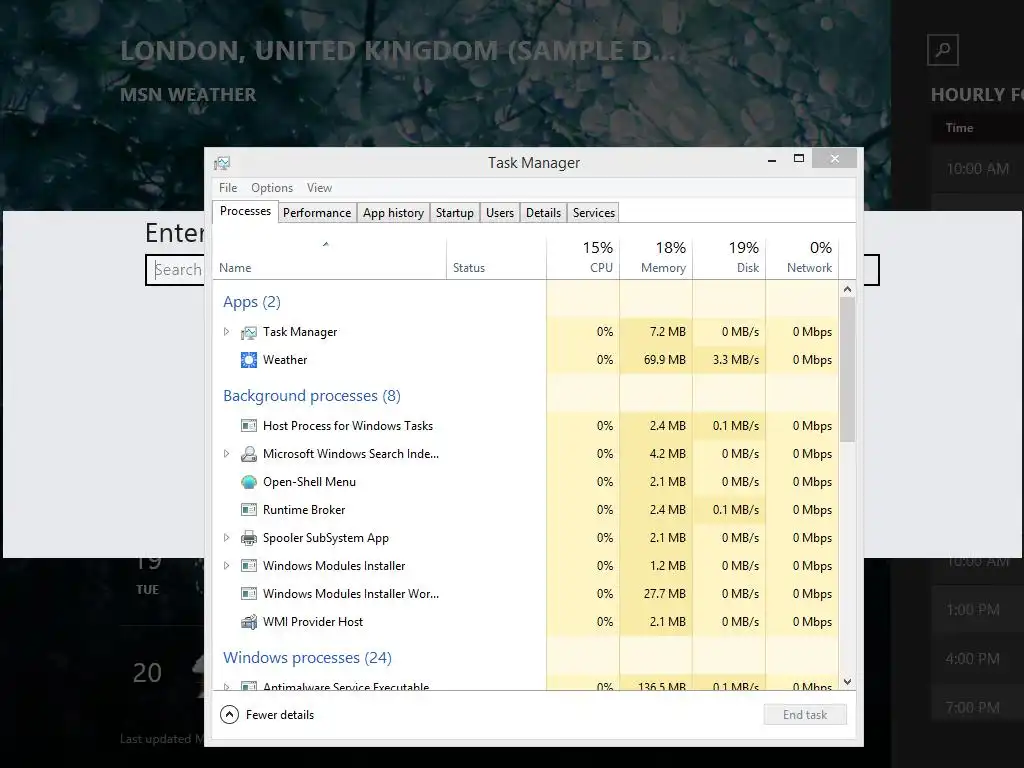Click Windows Modules Installer Worker icon

click(x=249, y=594)
